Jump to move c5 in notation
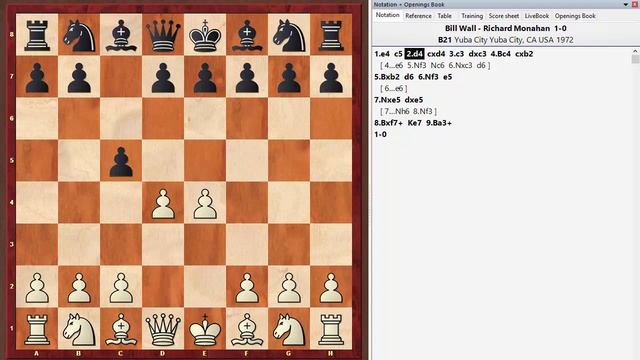This screenshot has height=360, width=640. pos(398,54)
